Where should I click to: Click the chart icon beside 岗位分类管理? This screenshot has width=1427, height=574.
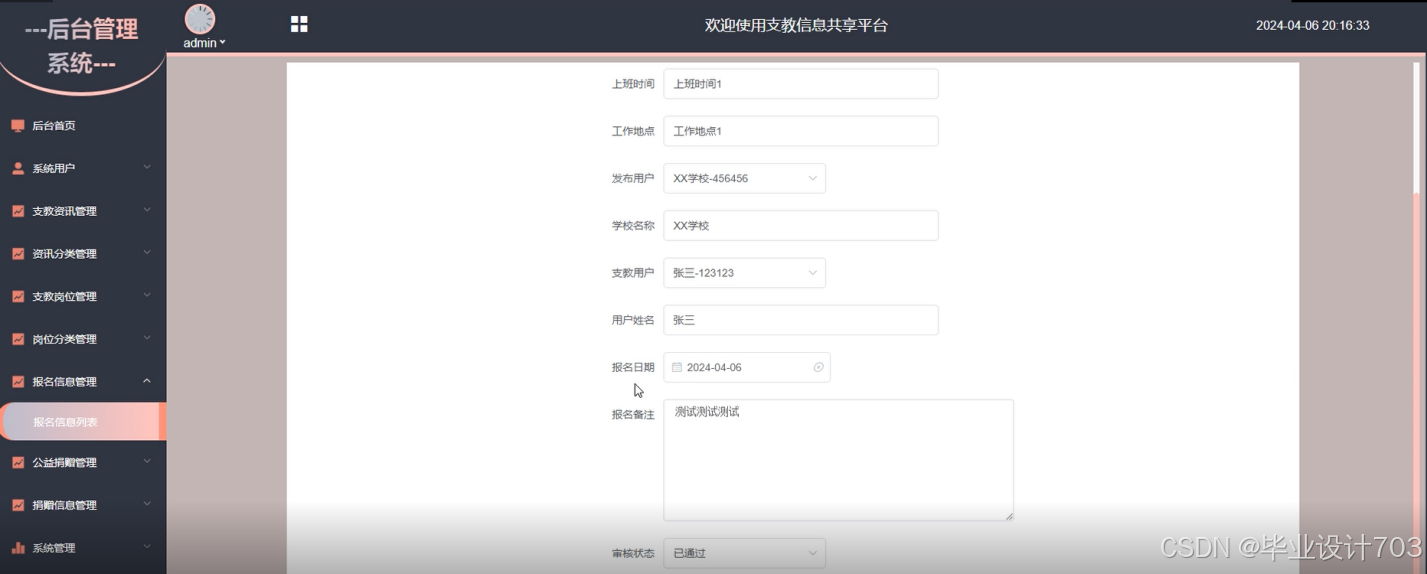click(x=18, y=339)
